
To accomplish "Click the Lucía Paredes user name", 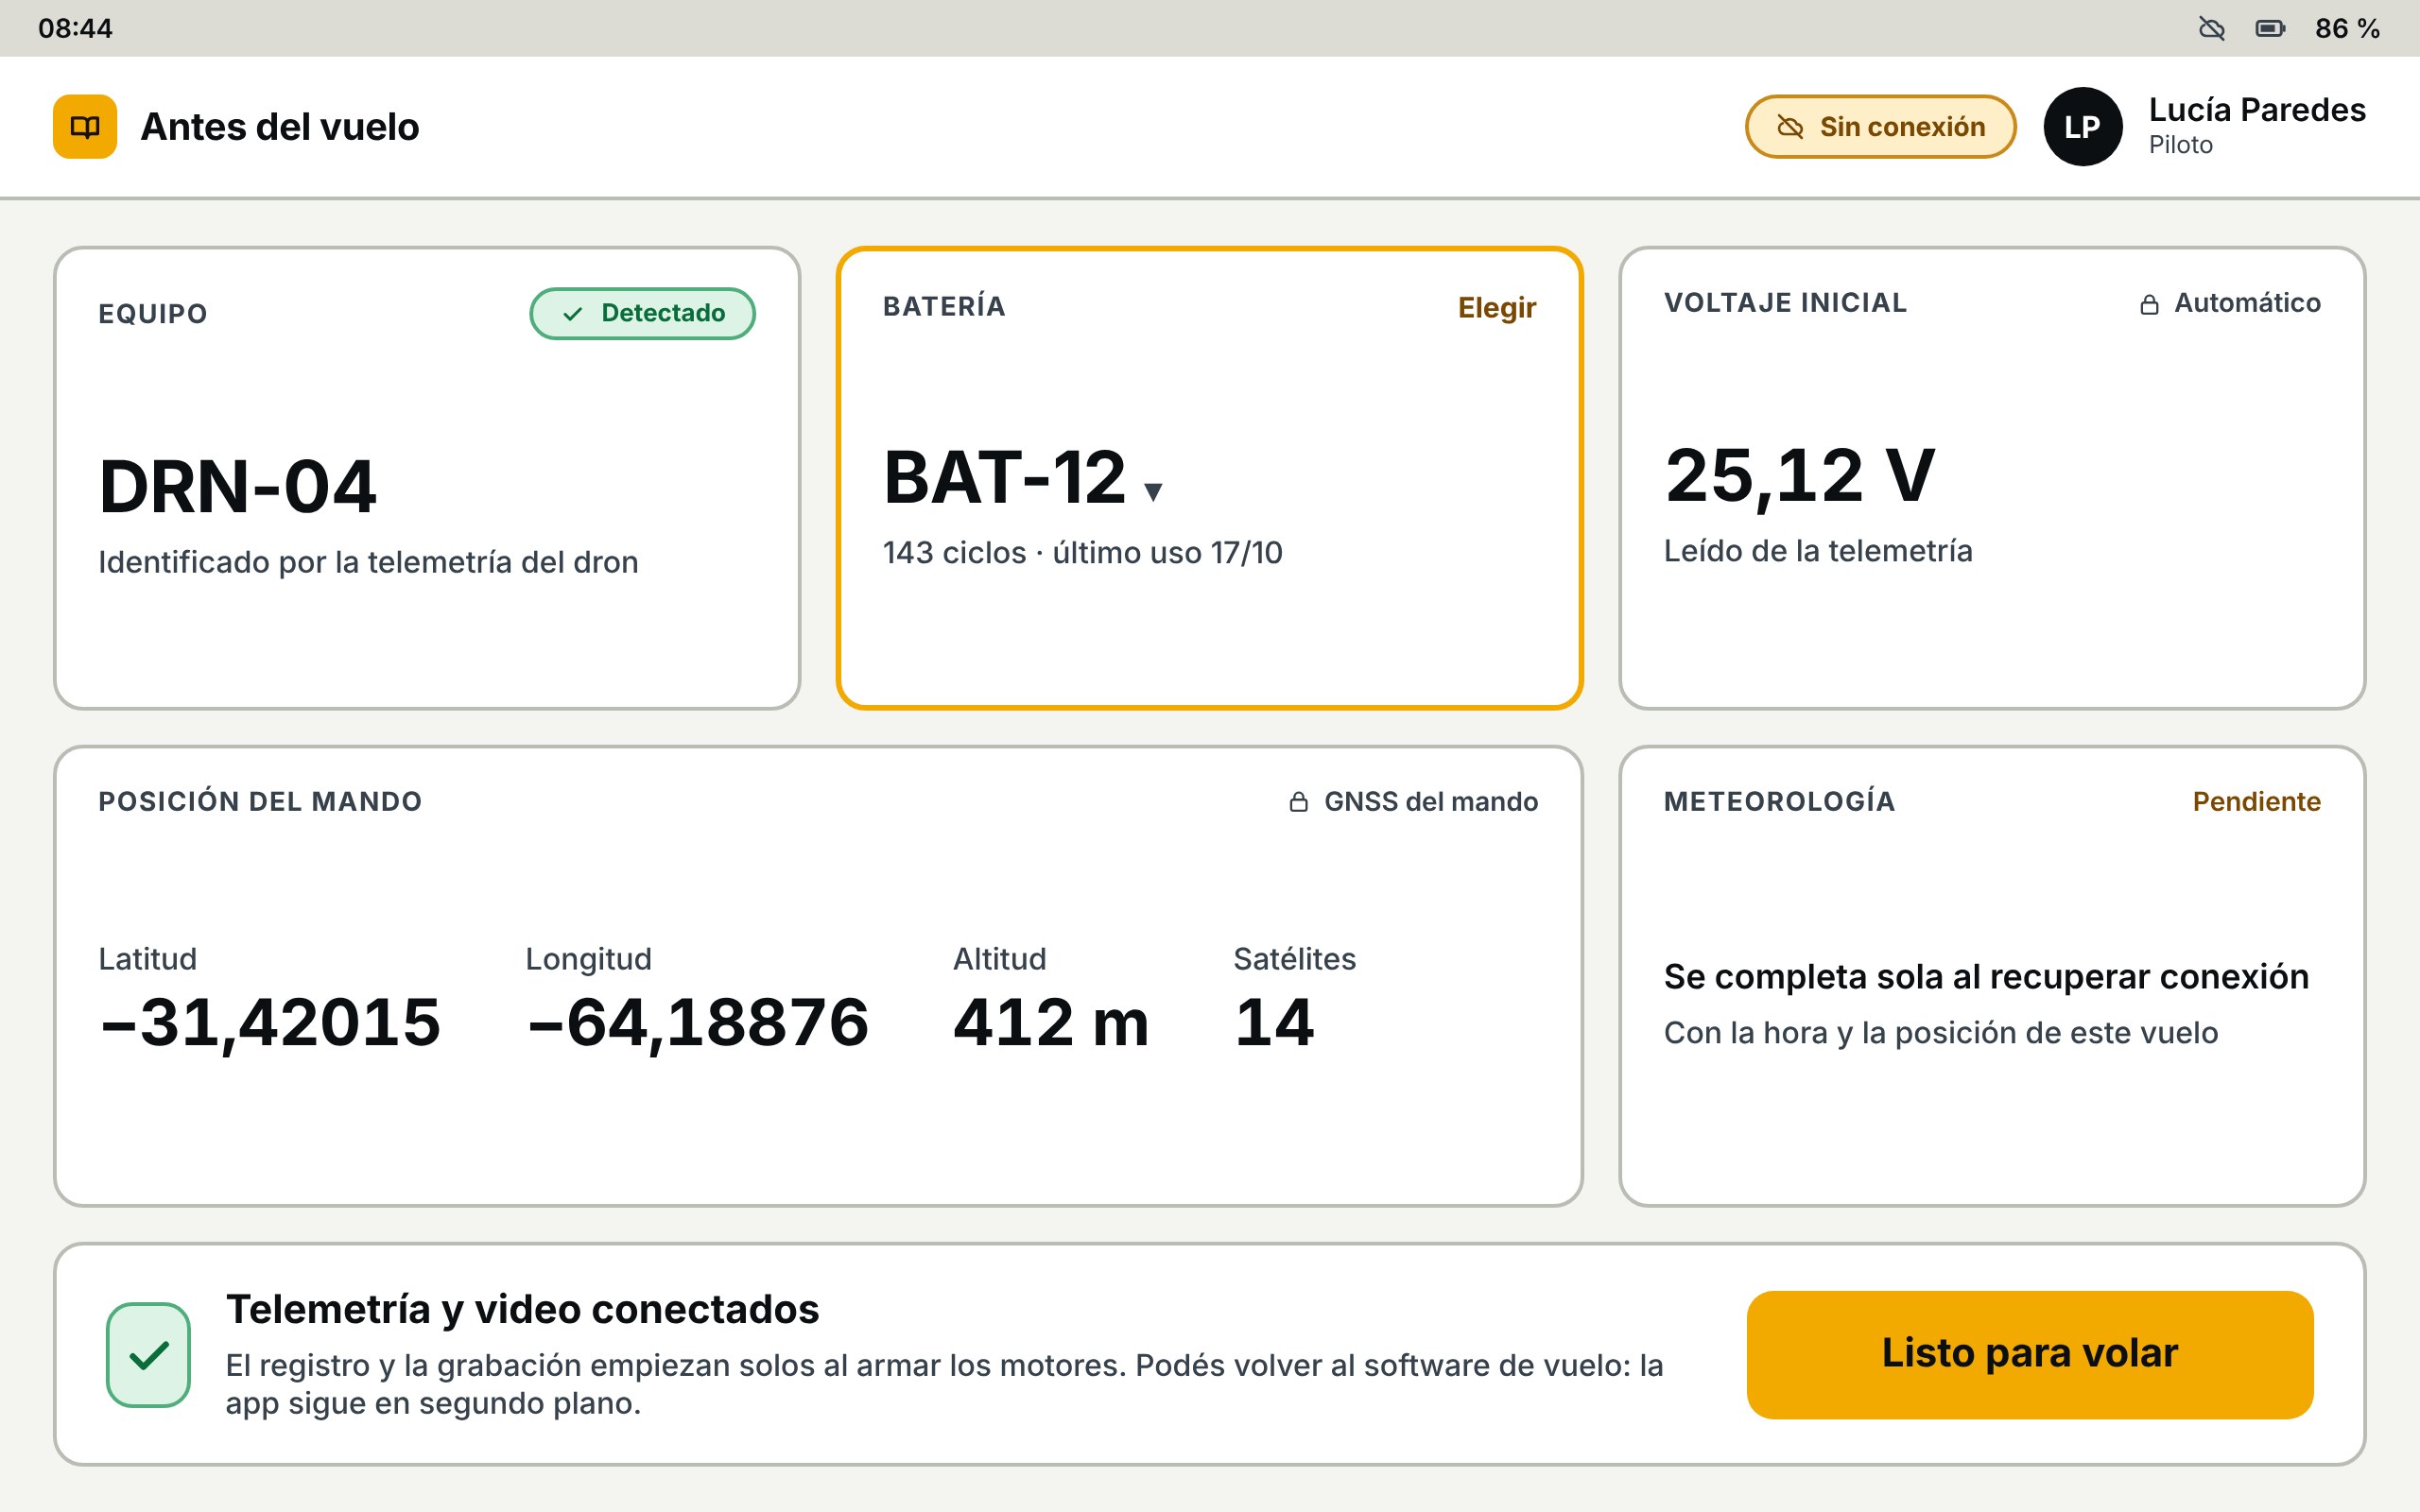I will coord(2257,110).
